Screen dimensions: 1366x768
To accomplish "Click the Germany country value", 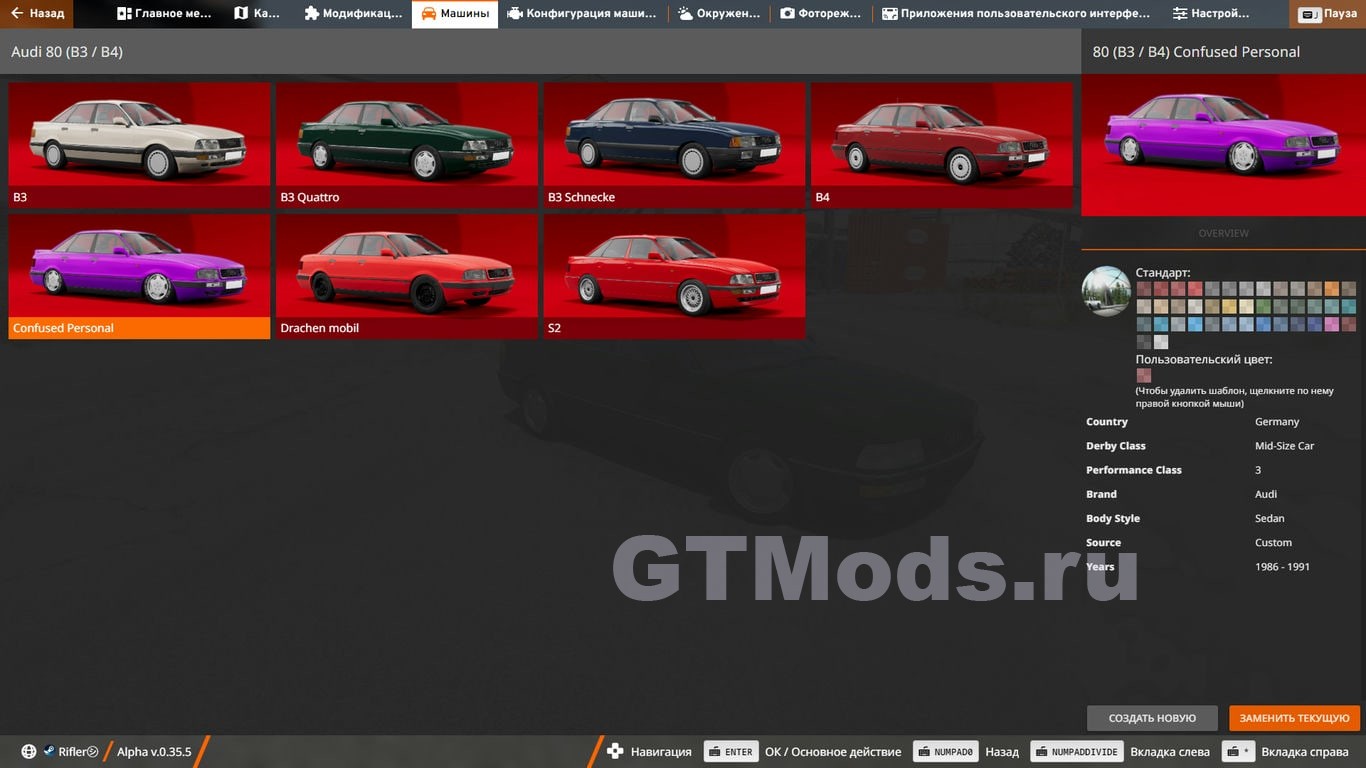I will pyautogui.click(x=1277, y=422).
